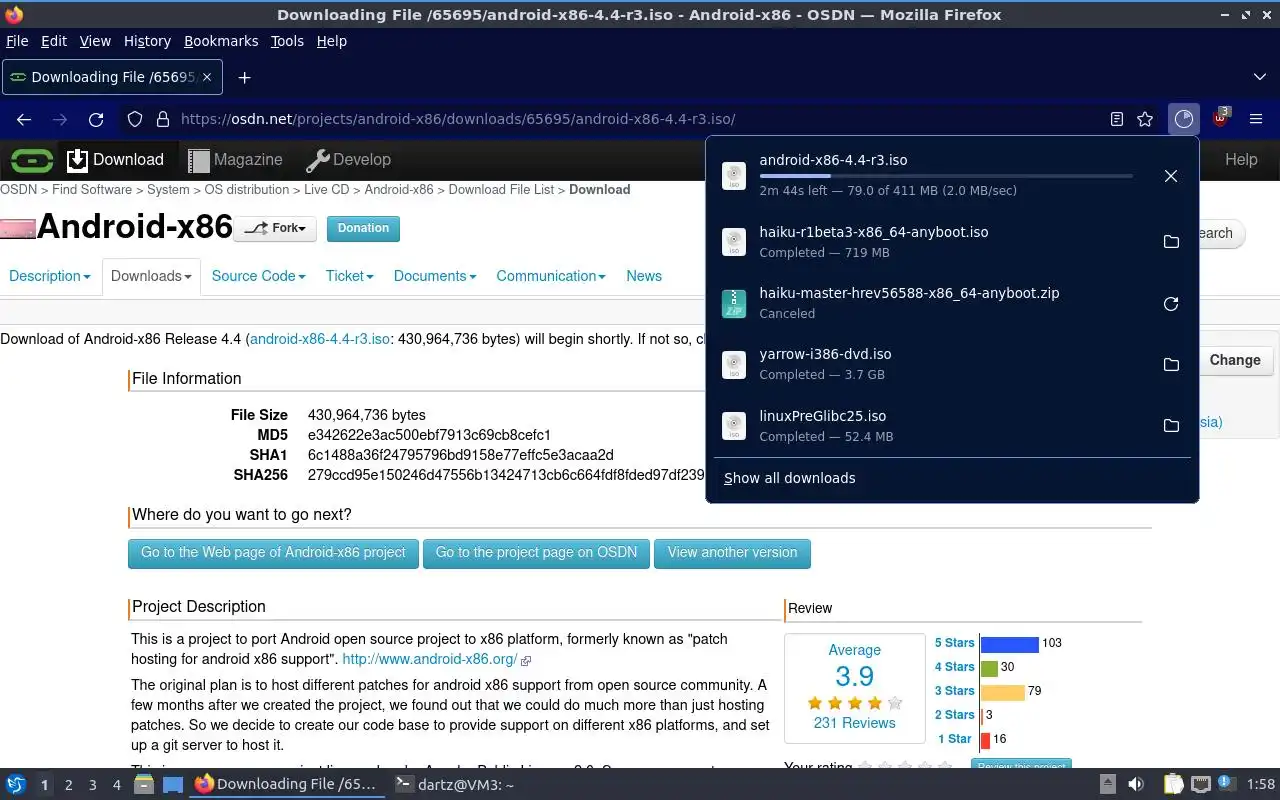The image size is (1280, 800).
Task: Open the system volume speaker icon
Action: [x=1136, y=785]
